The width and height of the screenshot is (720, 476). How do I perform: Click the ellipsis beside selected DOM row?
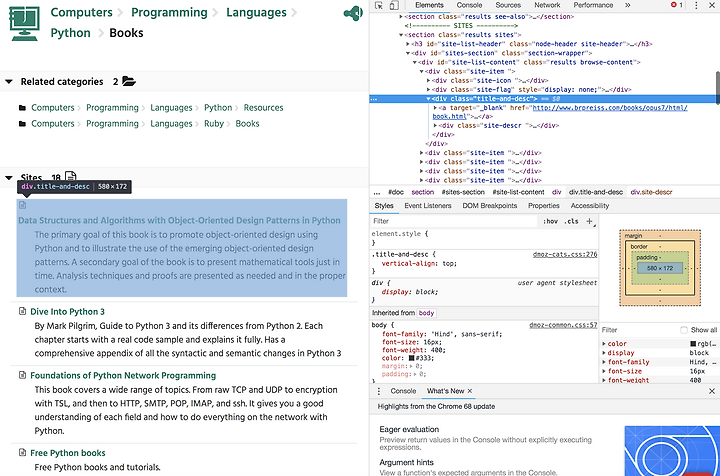click(374, 99)
